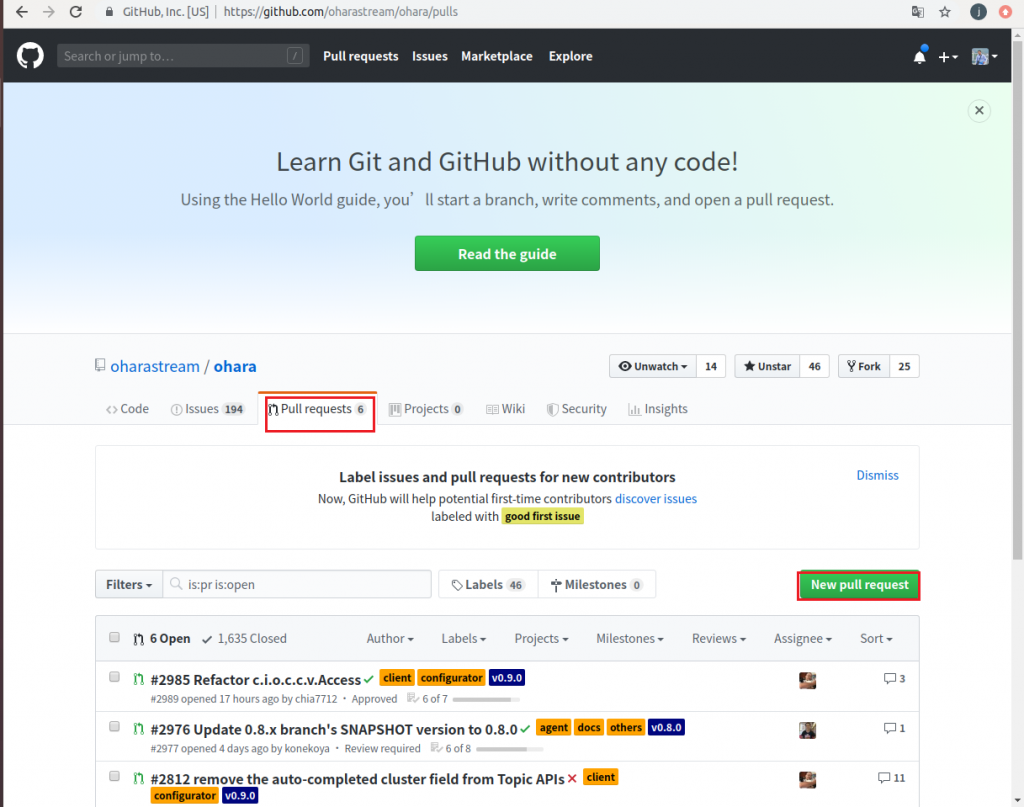This screenshot has height=807, width=1024.
Task: Click the repository book icon
Action: pyautogui.click(x=100, y=365)
